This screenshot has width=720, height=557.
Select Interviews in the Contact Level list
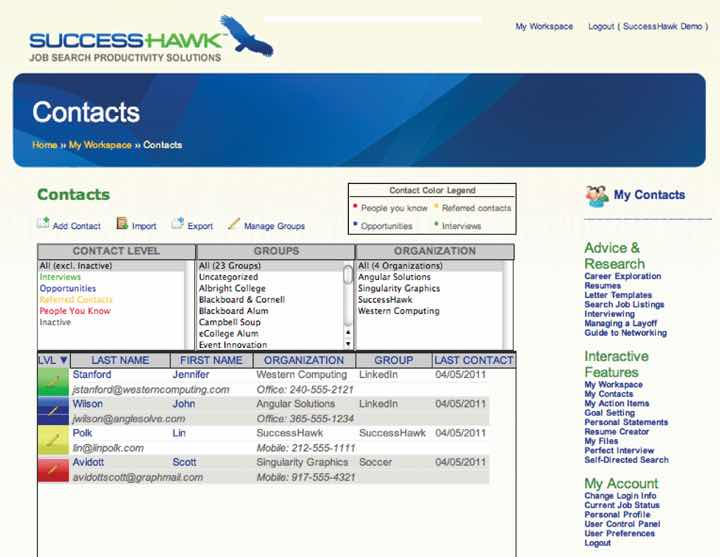tap(60, 277)
